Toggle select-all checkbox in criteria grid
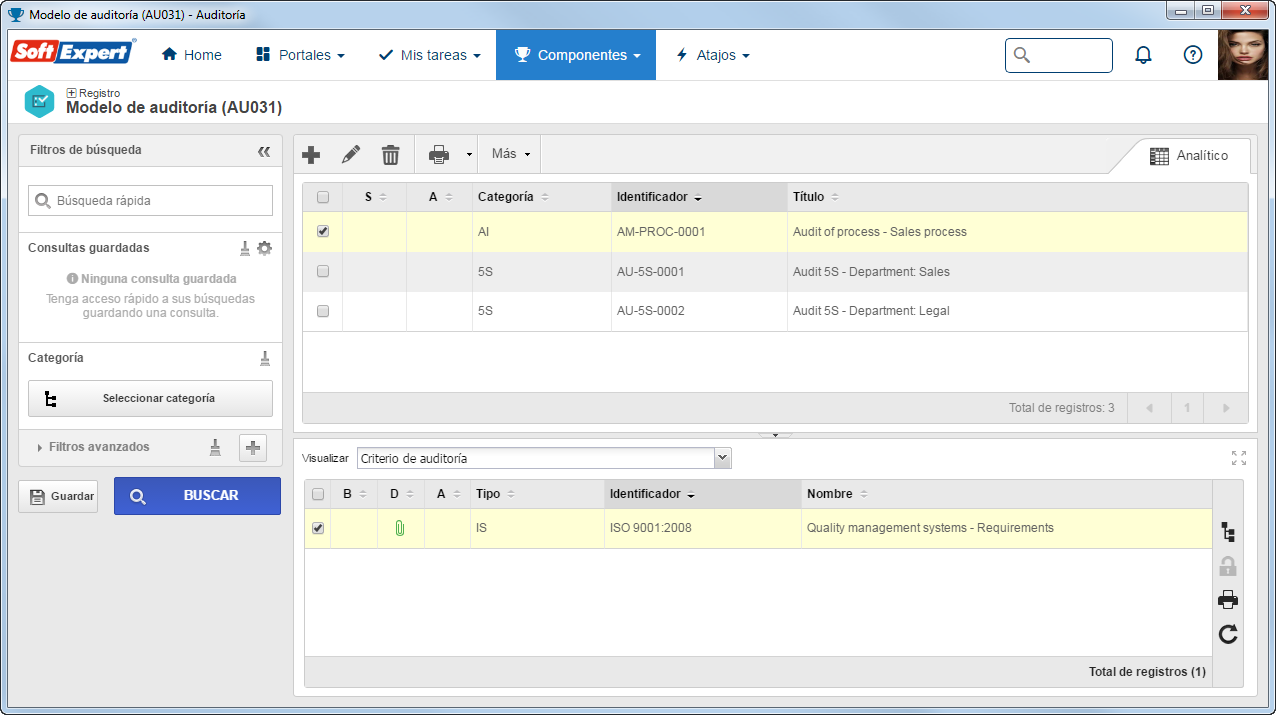1276x715 pixels. point(318,494)
